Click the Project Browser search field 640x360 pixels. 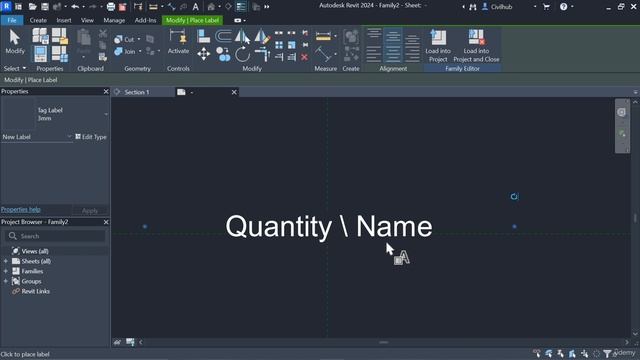[x=55, y=236]
